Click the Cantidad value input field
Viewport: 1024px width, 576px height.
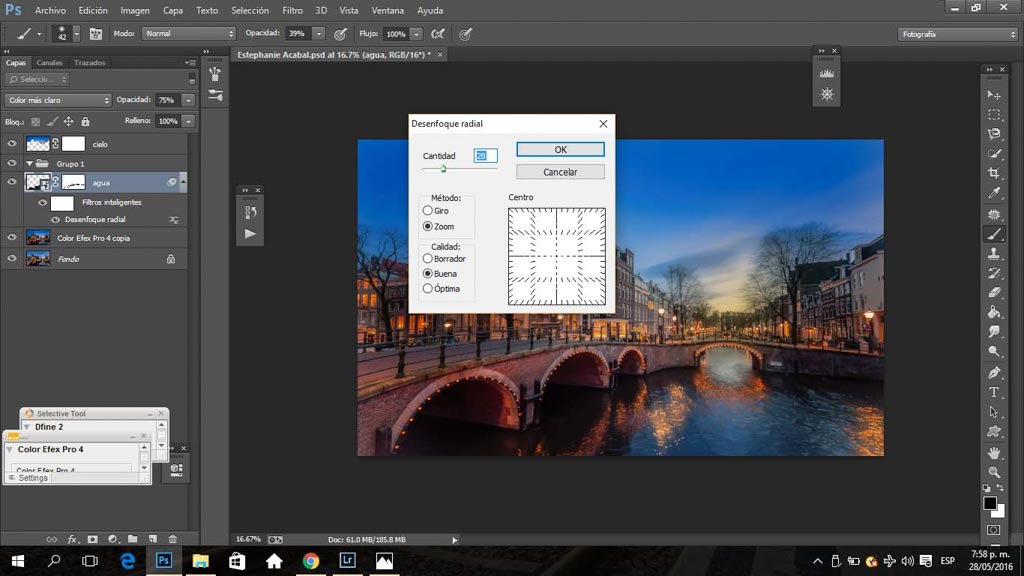click(x=486, y=156)
